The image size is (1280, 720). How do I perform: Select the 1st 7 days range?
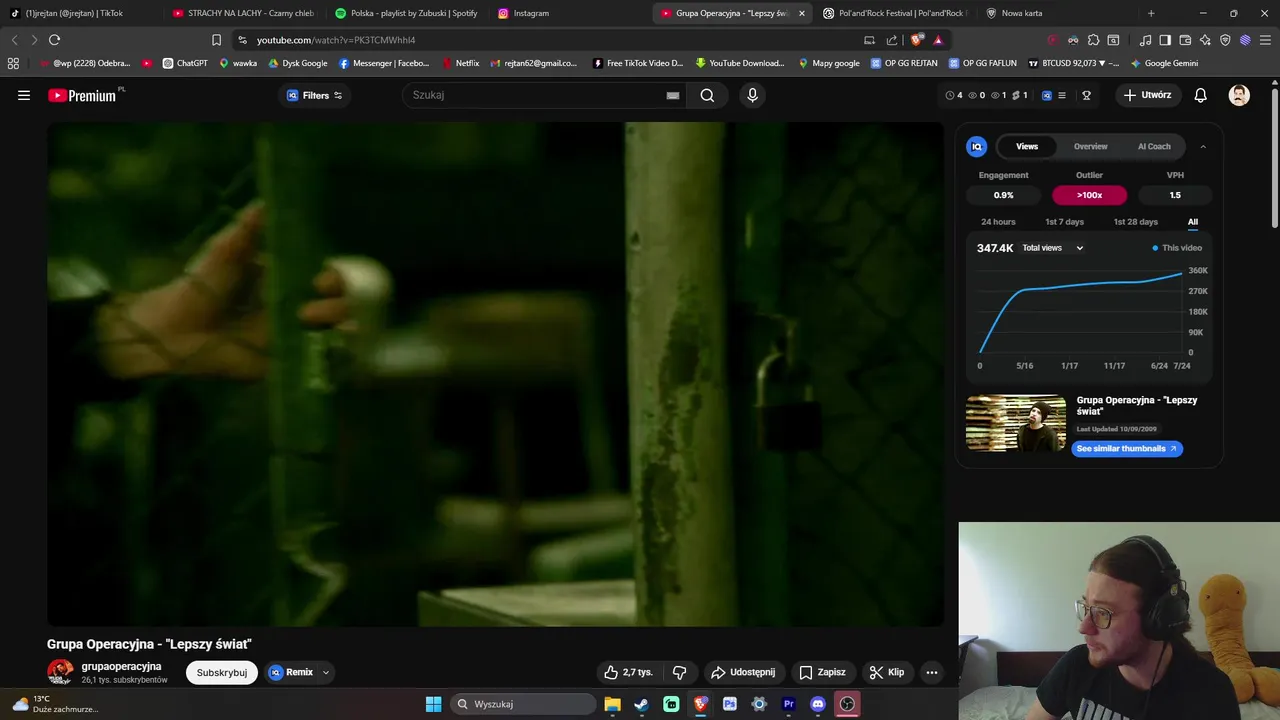1064,222
